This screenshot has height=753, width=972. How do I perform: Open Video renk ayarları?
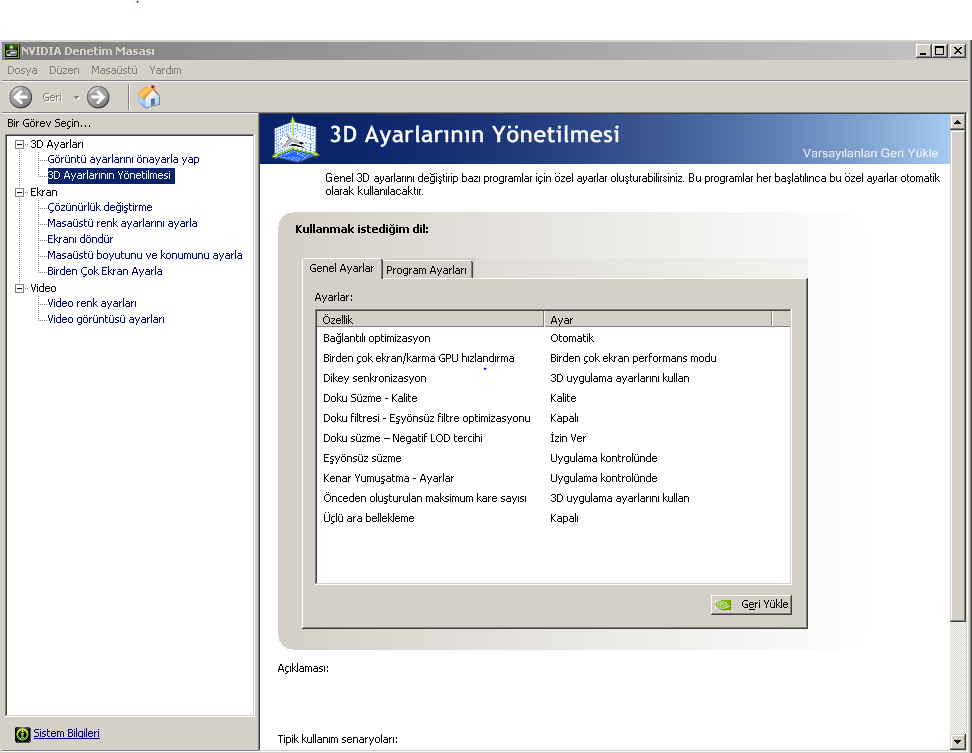[92, 303]
